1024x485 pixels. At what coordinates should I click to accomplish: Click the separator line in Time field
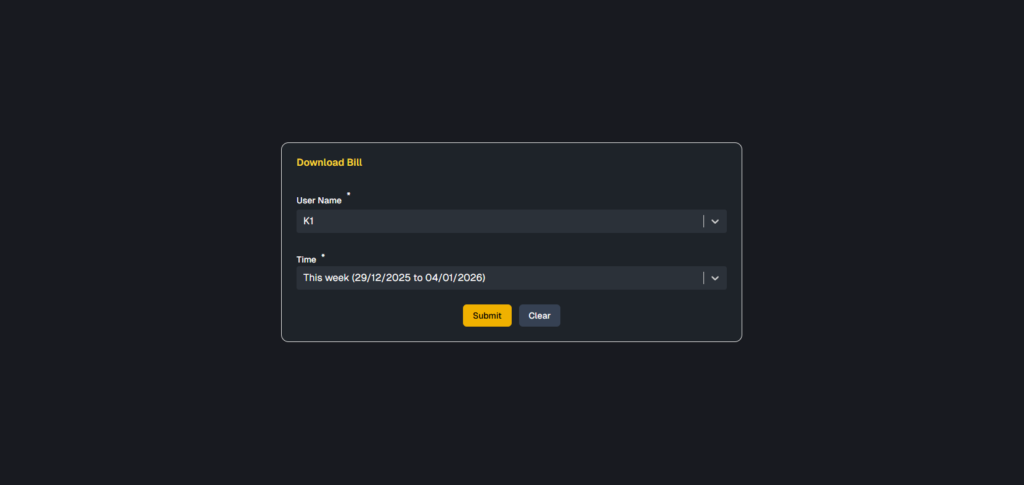click(x=704, y=278)
